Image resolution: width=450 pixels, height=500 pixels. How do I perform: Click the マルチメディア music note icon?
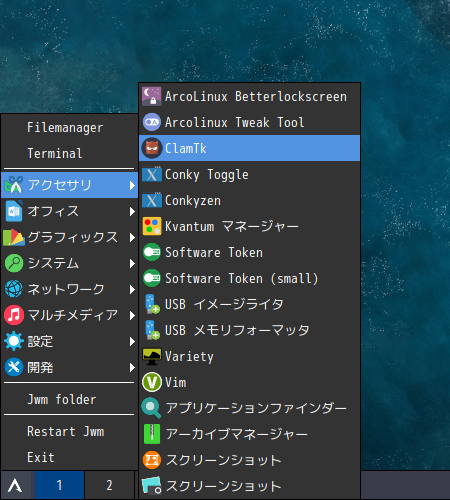tap(14, 315)
